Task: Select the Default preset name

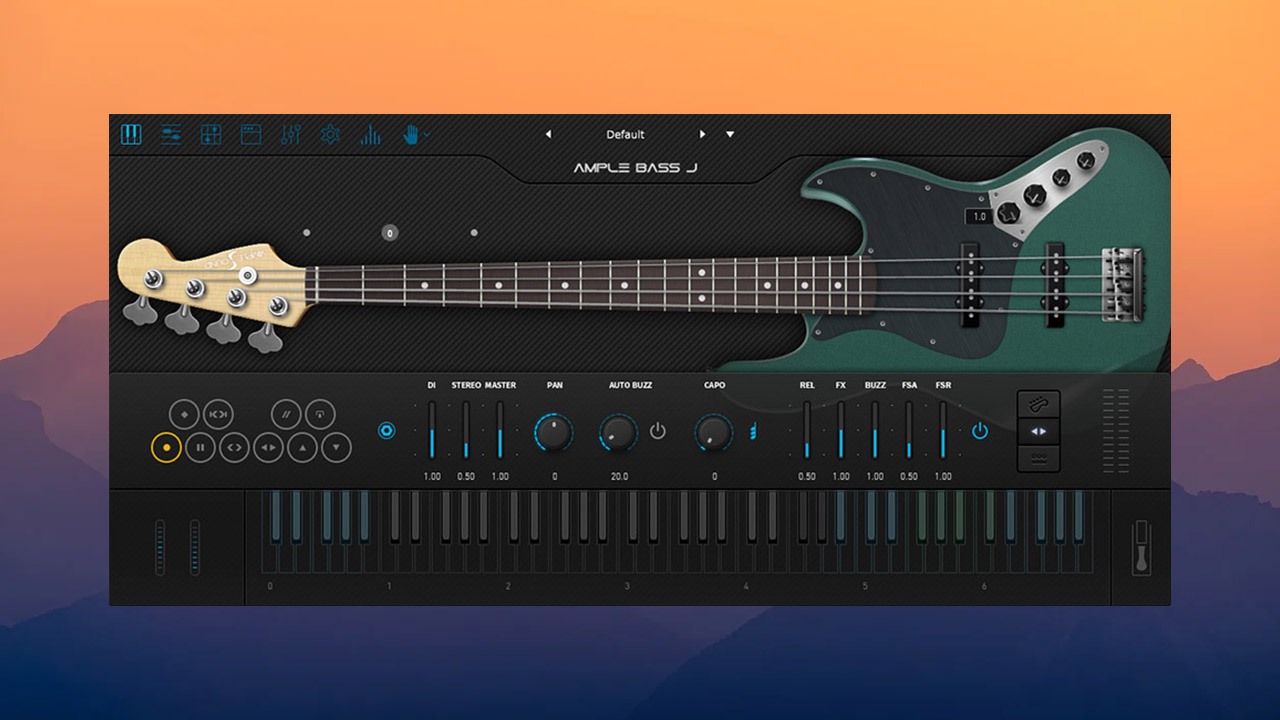Action: (x=623, y=134)
